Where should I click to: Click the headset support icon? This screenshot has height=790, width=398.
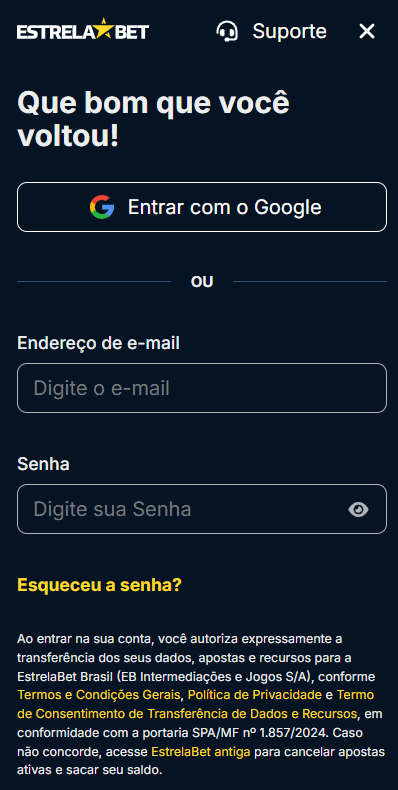click(x=227, y=31)
